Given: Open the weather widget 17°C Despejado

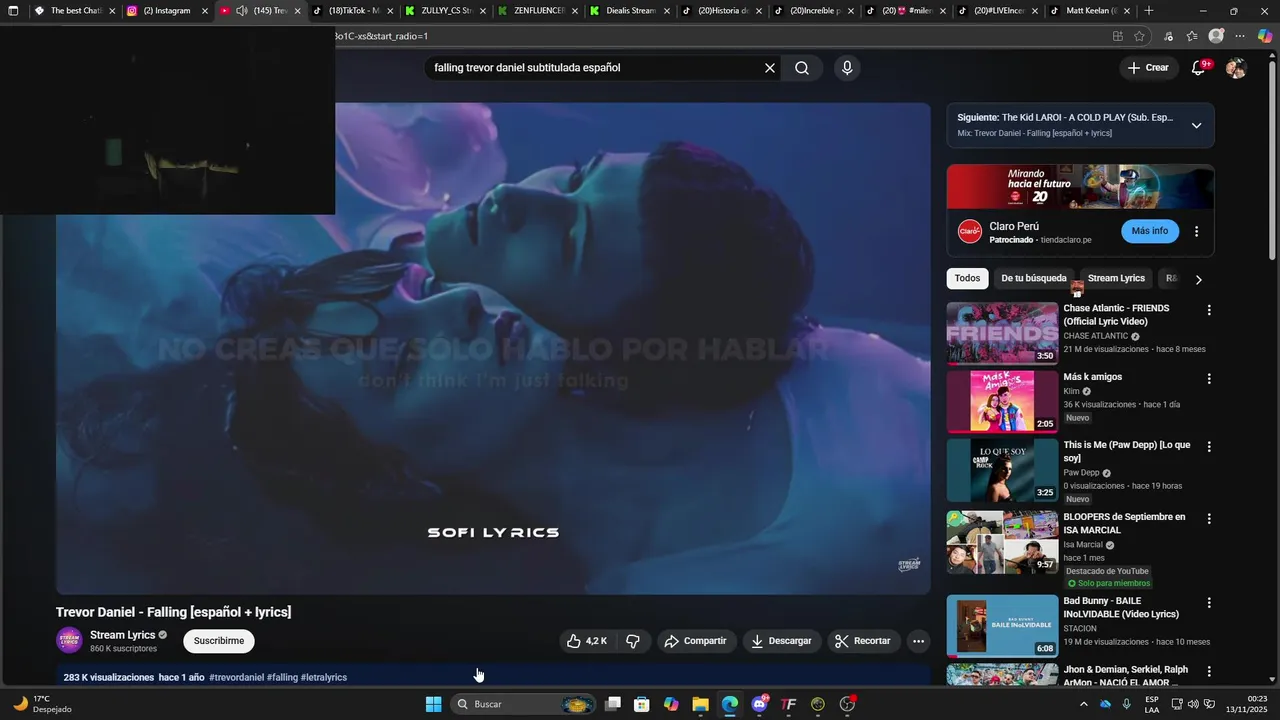Looking at the screenshot, I should [42, 704].
